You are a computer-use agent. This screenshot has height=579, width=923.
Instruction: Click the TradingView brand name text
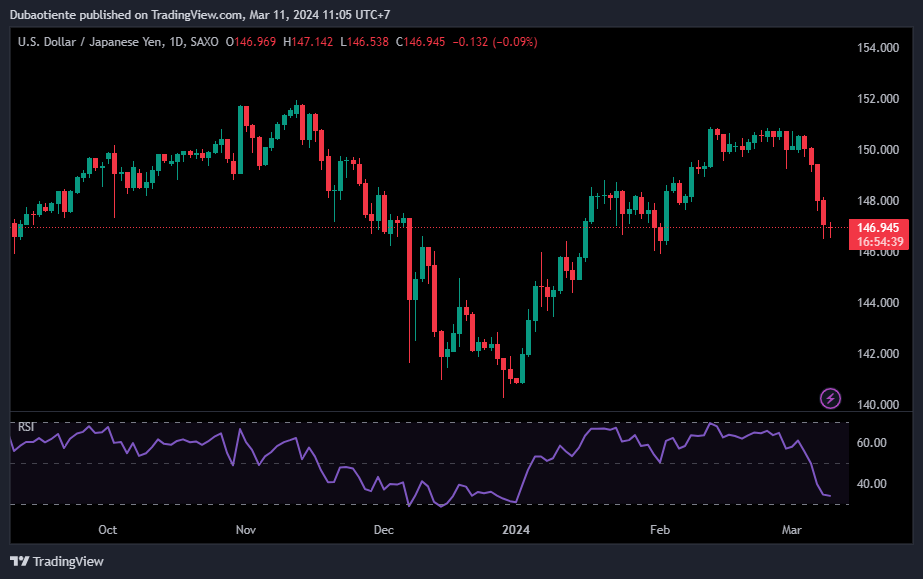coord(68,561)
